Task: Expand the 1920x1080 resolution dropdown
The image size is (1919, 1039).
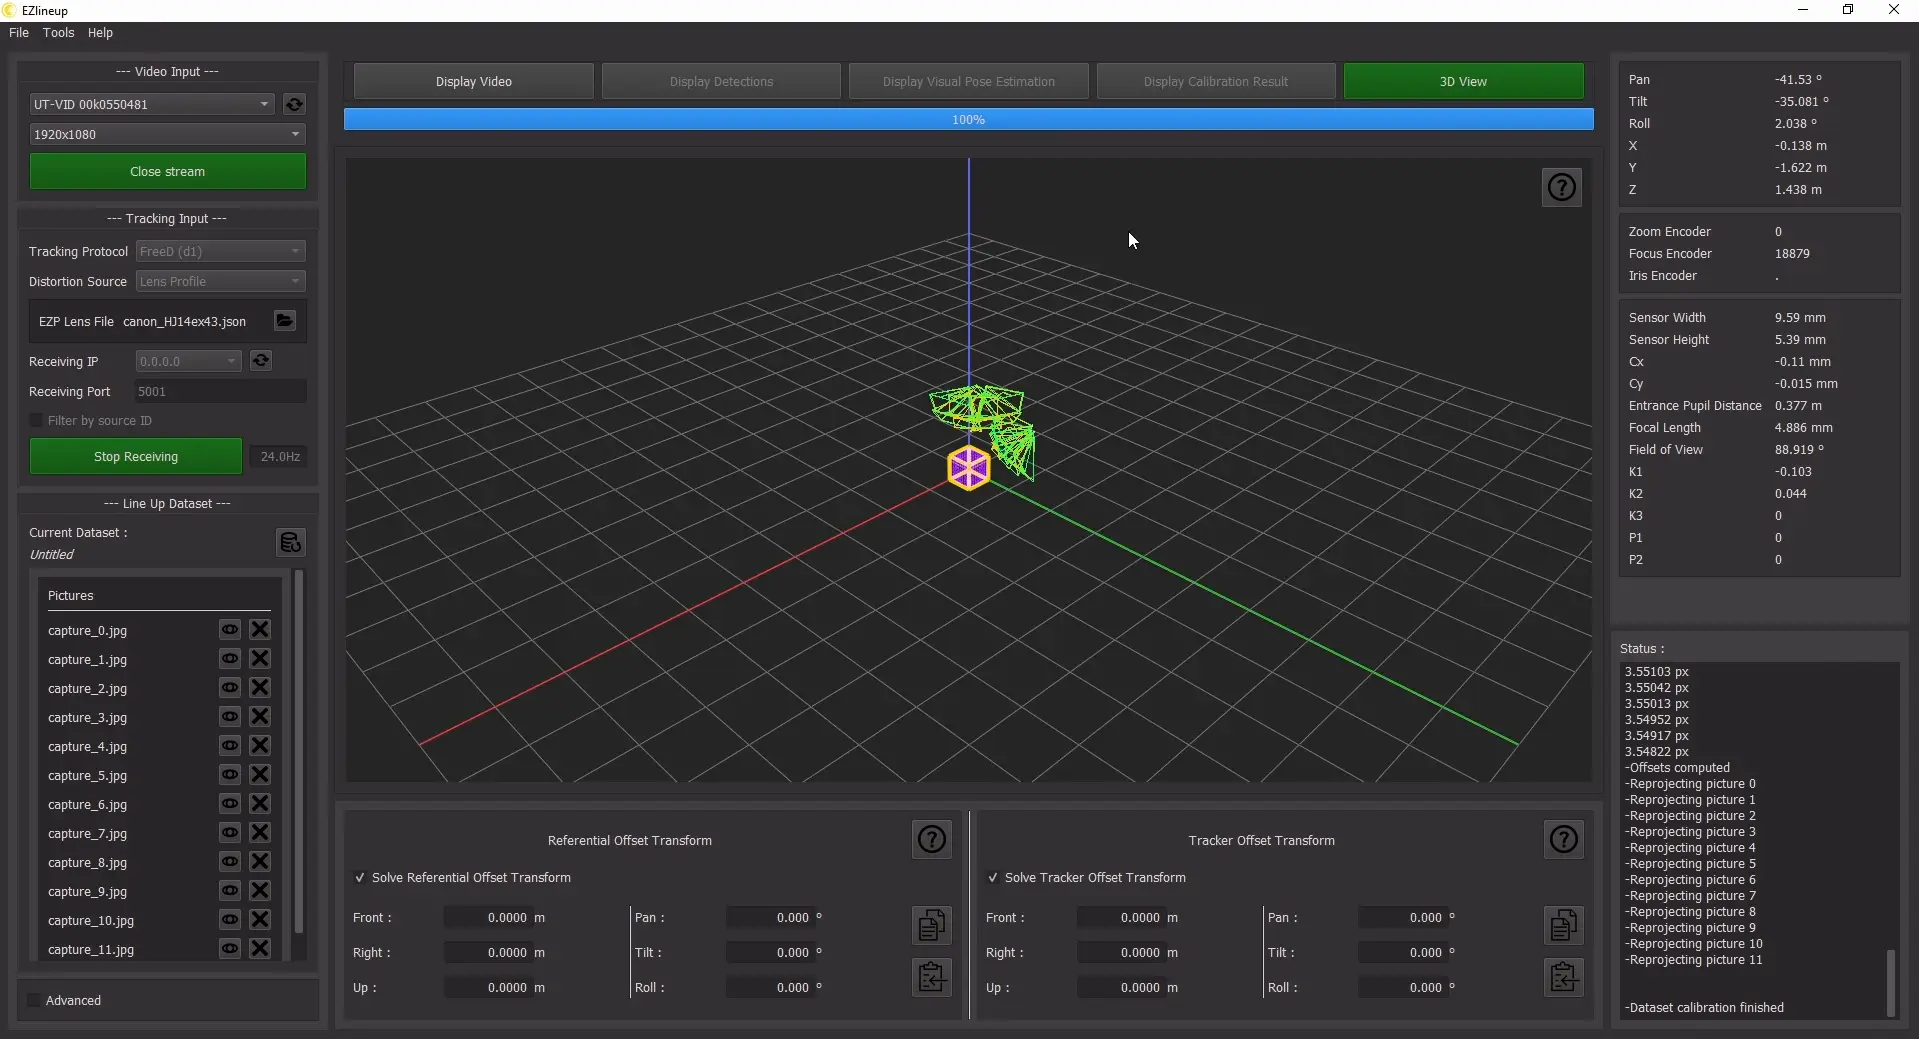Action: click(x=167, y=134)
